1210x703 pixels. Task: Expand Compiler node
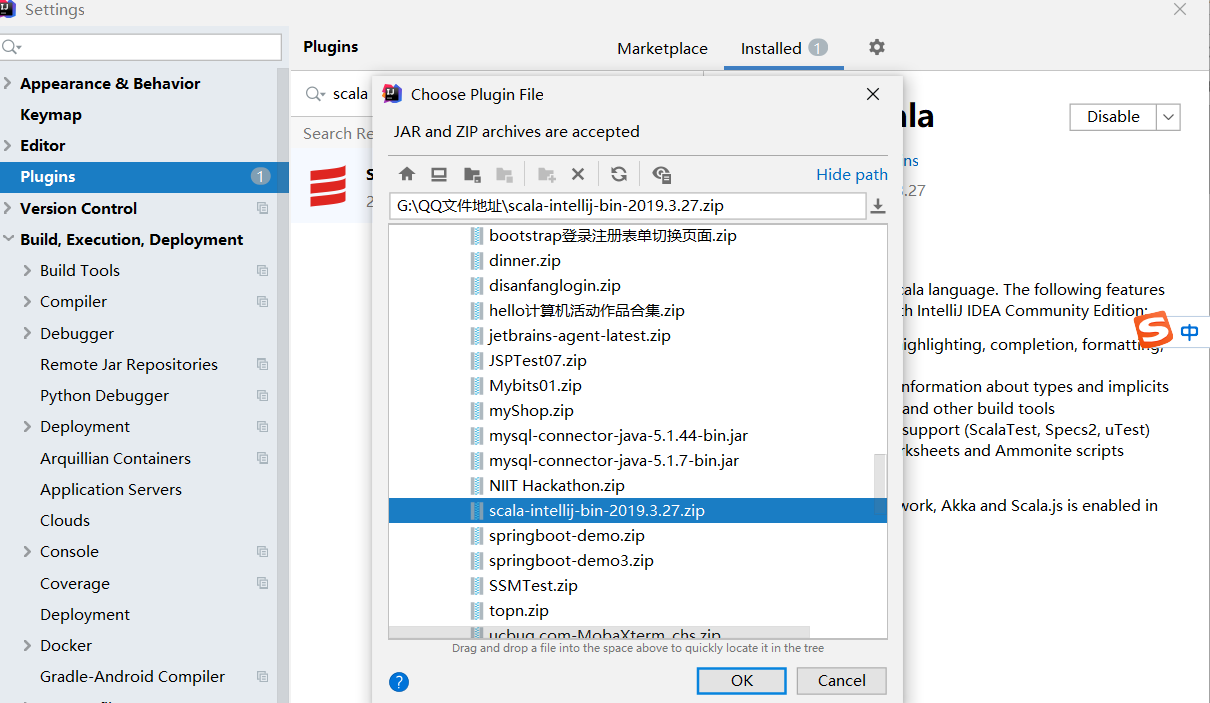(x=27, y=301)
